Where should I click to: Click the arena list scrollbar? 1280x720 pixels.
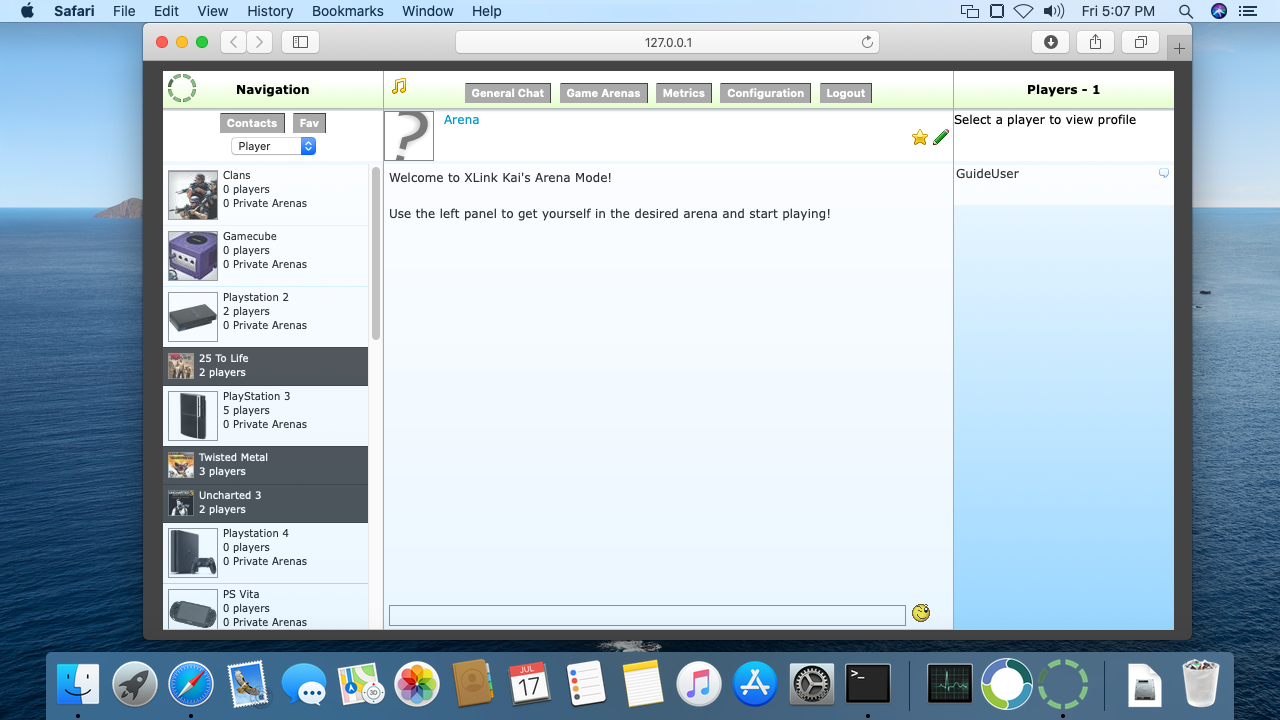point(376,255)
